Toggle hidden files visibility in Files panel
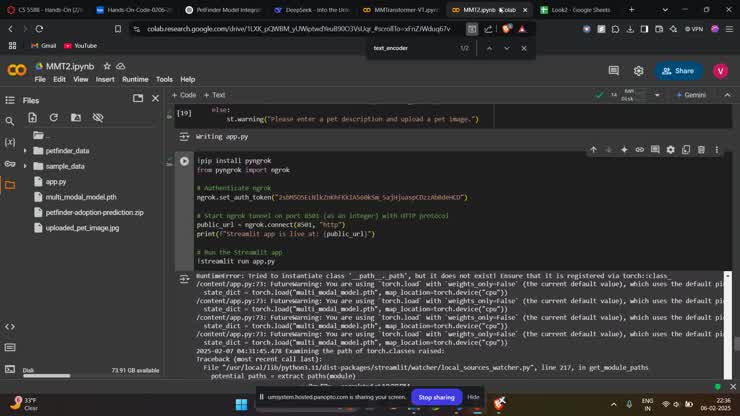Viewport: 740px width, 416px height. click(x=98, y=118)
